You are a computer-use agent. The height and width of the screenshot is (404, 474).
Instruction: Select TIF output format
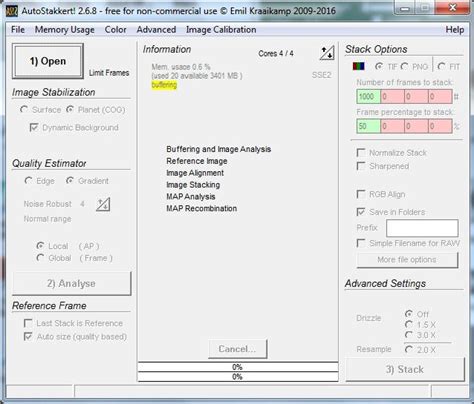tap(379, 66)
